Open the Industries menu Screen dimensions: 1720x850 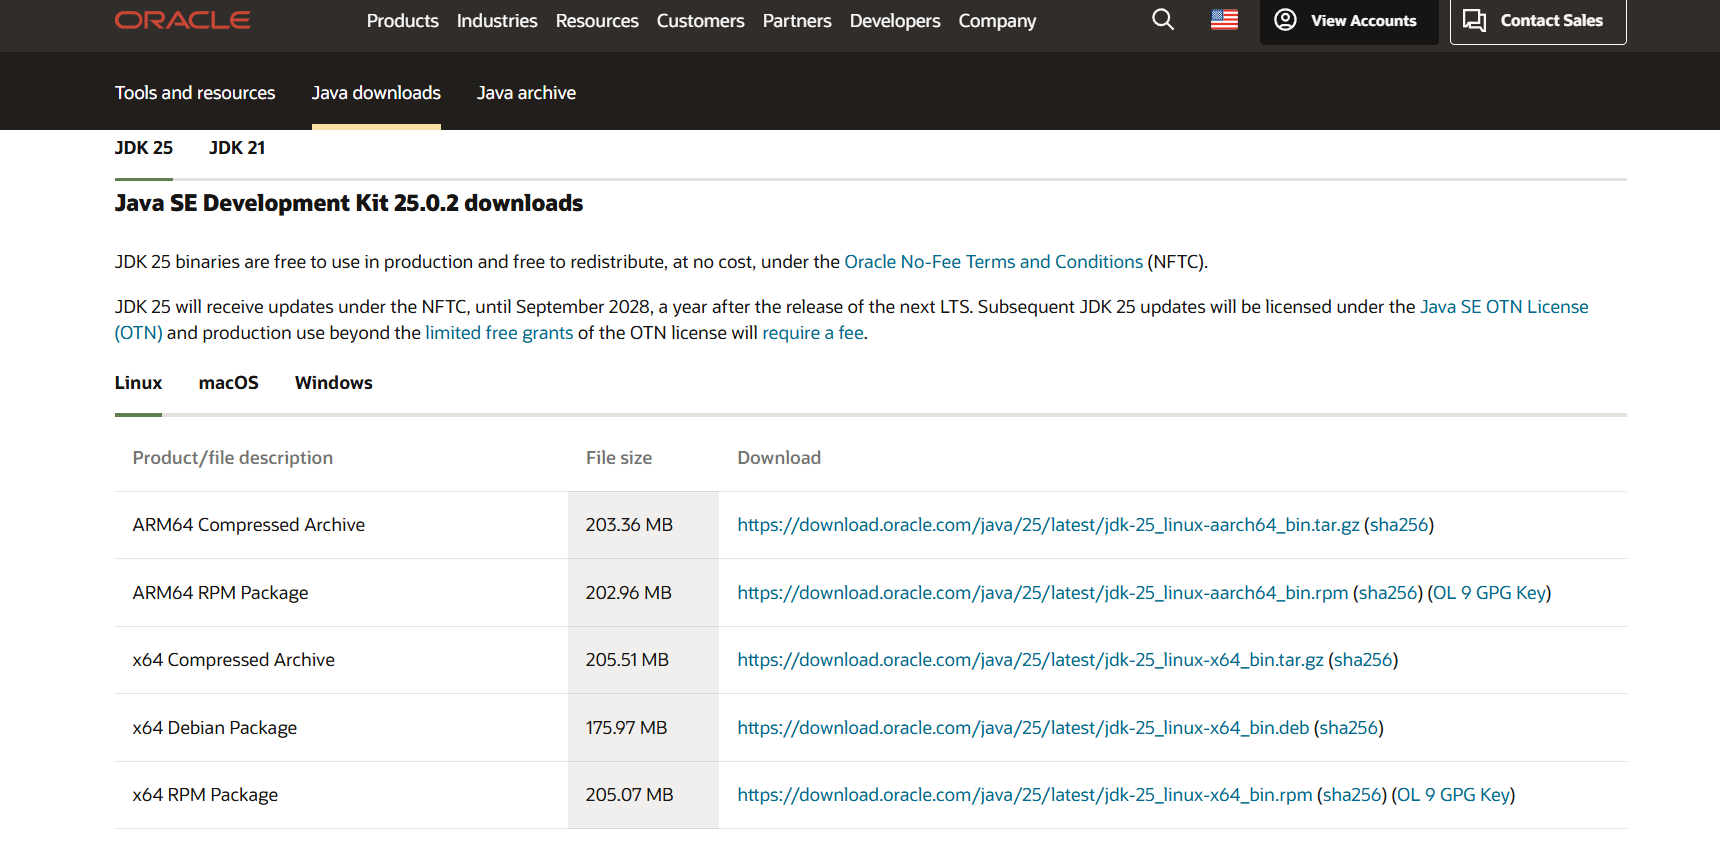click(x=497, y=21)
